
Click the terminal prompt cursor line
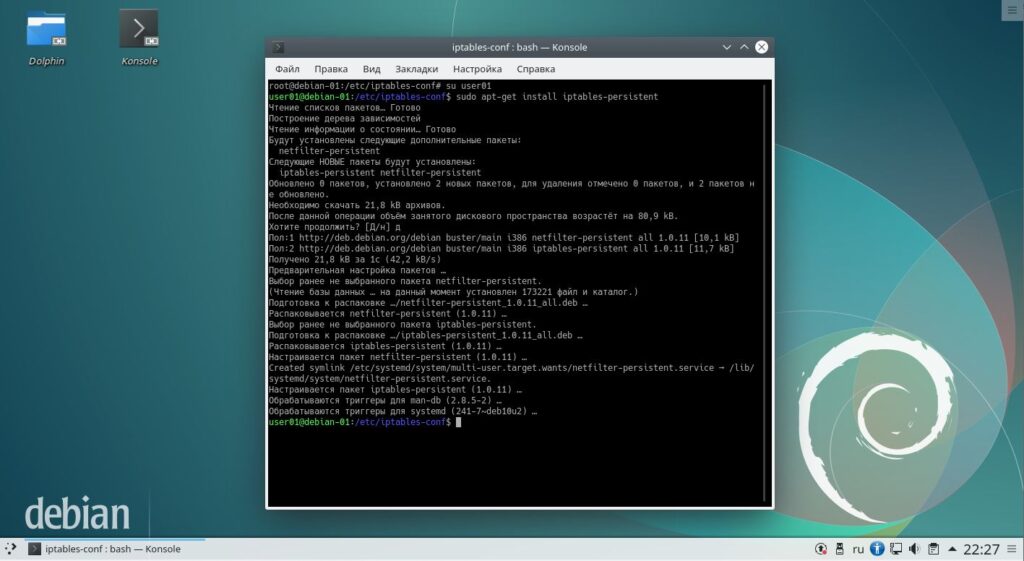(x=365, y=422)
